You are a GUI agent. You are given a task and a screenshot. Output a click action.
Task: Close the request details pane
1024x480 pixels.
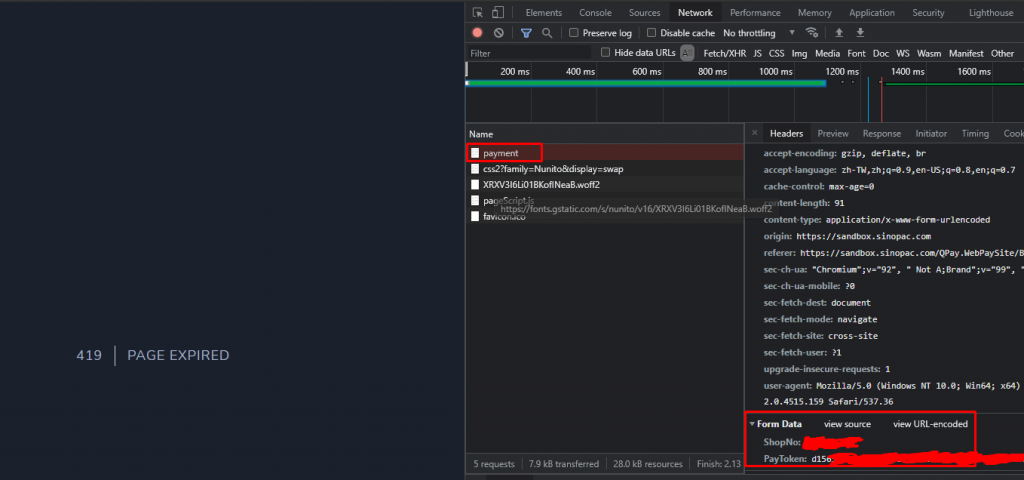pos(754,133)
